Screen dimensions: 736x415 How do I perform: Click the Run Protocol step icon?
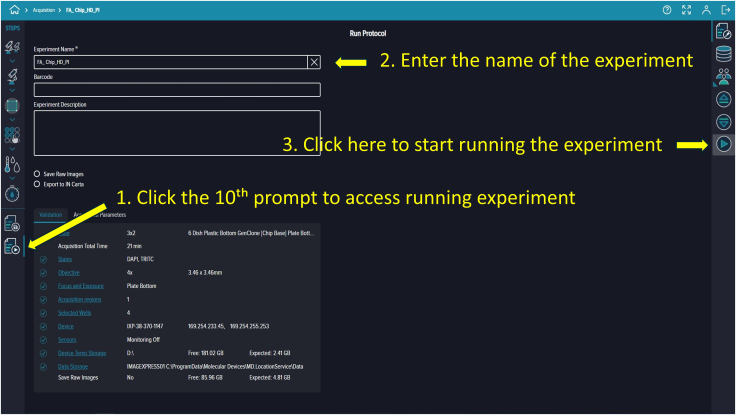point(12,246)
